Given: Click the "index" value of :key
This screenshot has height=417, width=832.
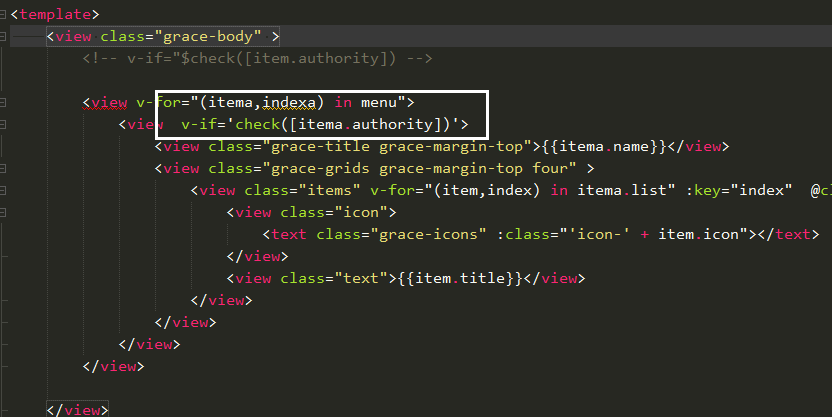Looking at the screenshot, I should (x=761, y=190).
